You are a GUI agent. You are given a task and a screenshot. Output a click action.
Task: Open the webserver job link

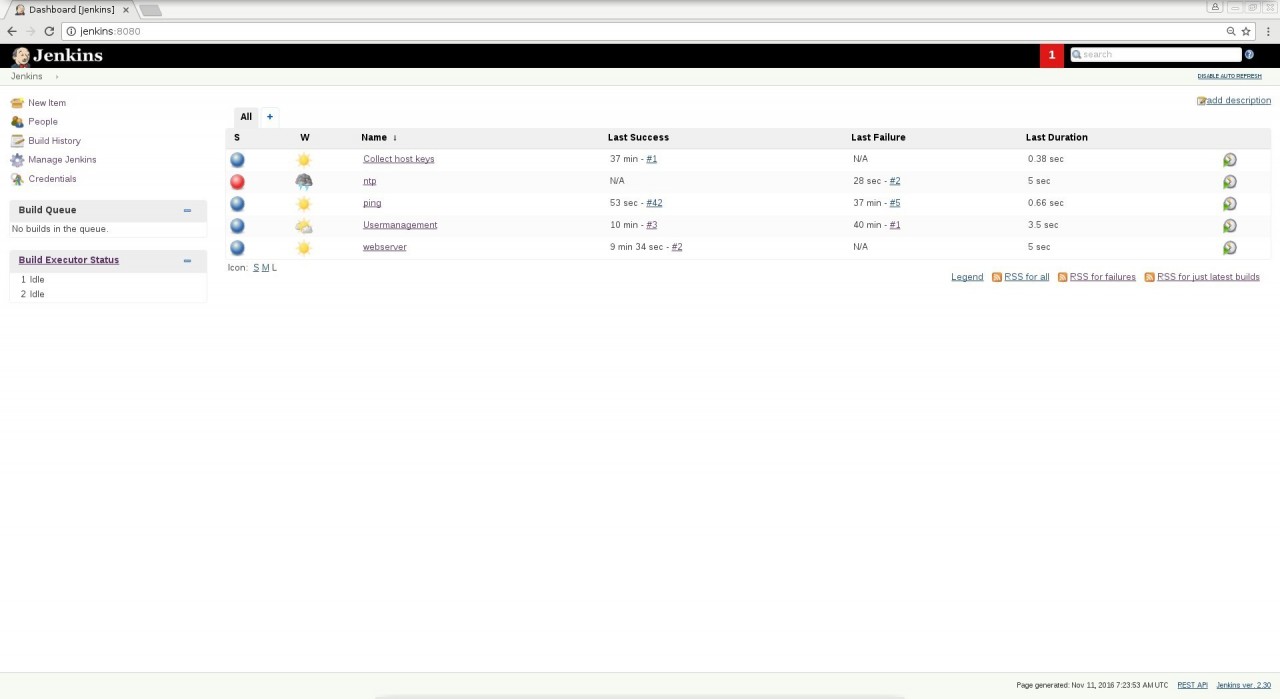click(x=384, y=247)
